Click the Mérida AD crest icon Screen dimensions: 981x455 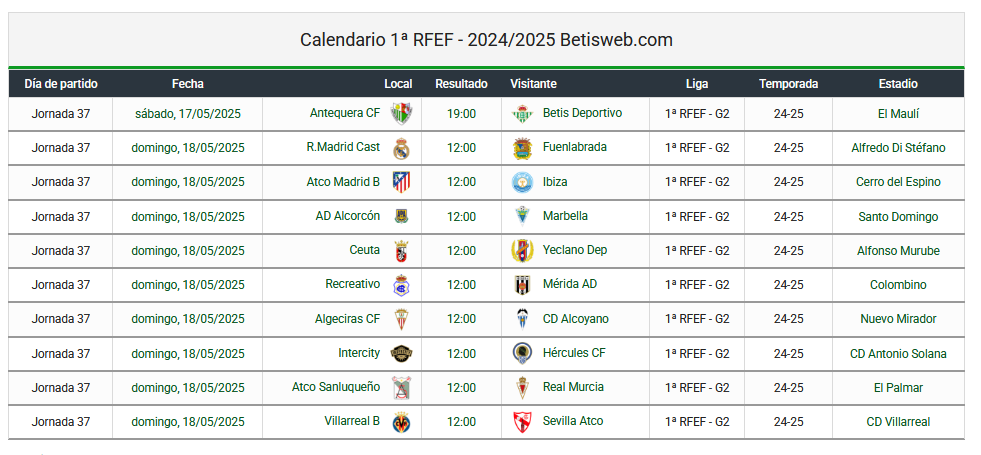click(x=522, y=285)
